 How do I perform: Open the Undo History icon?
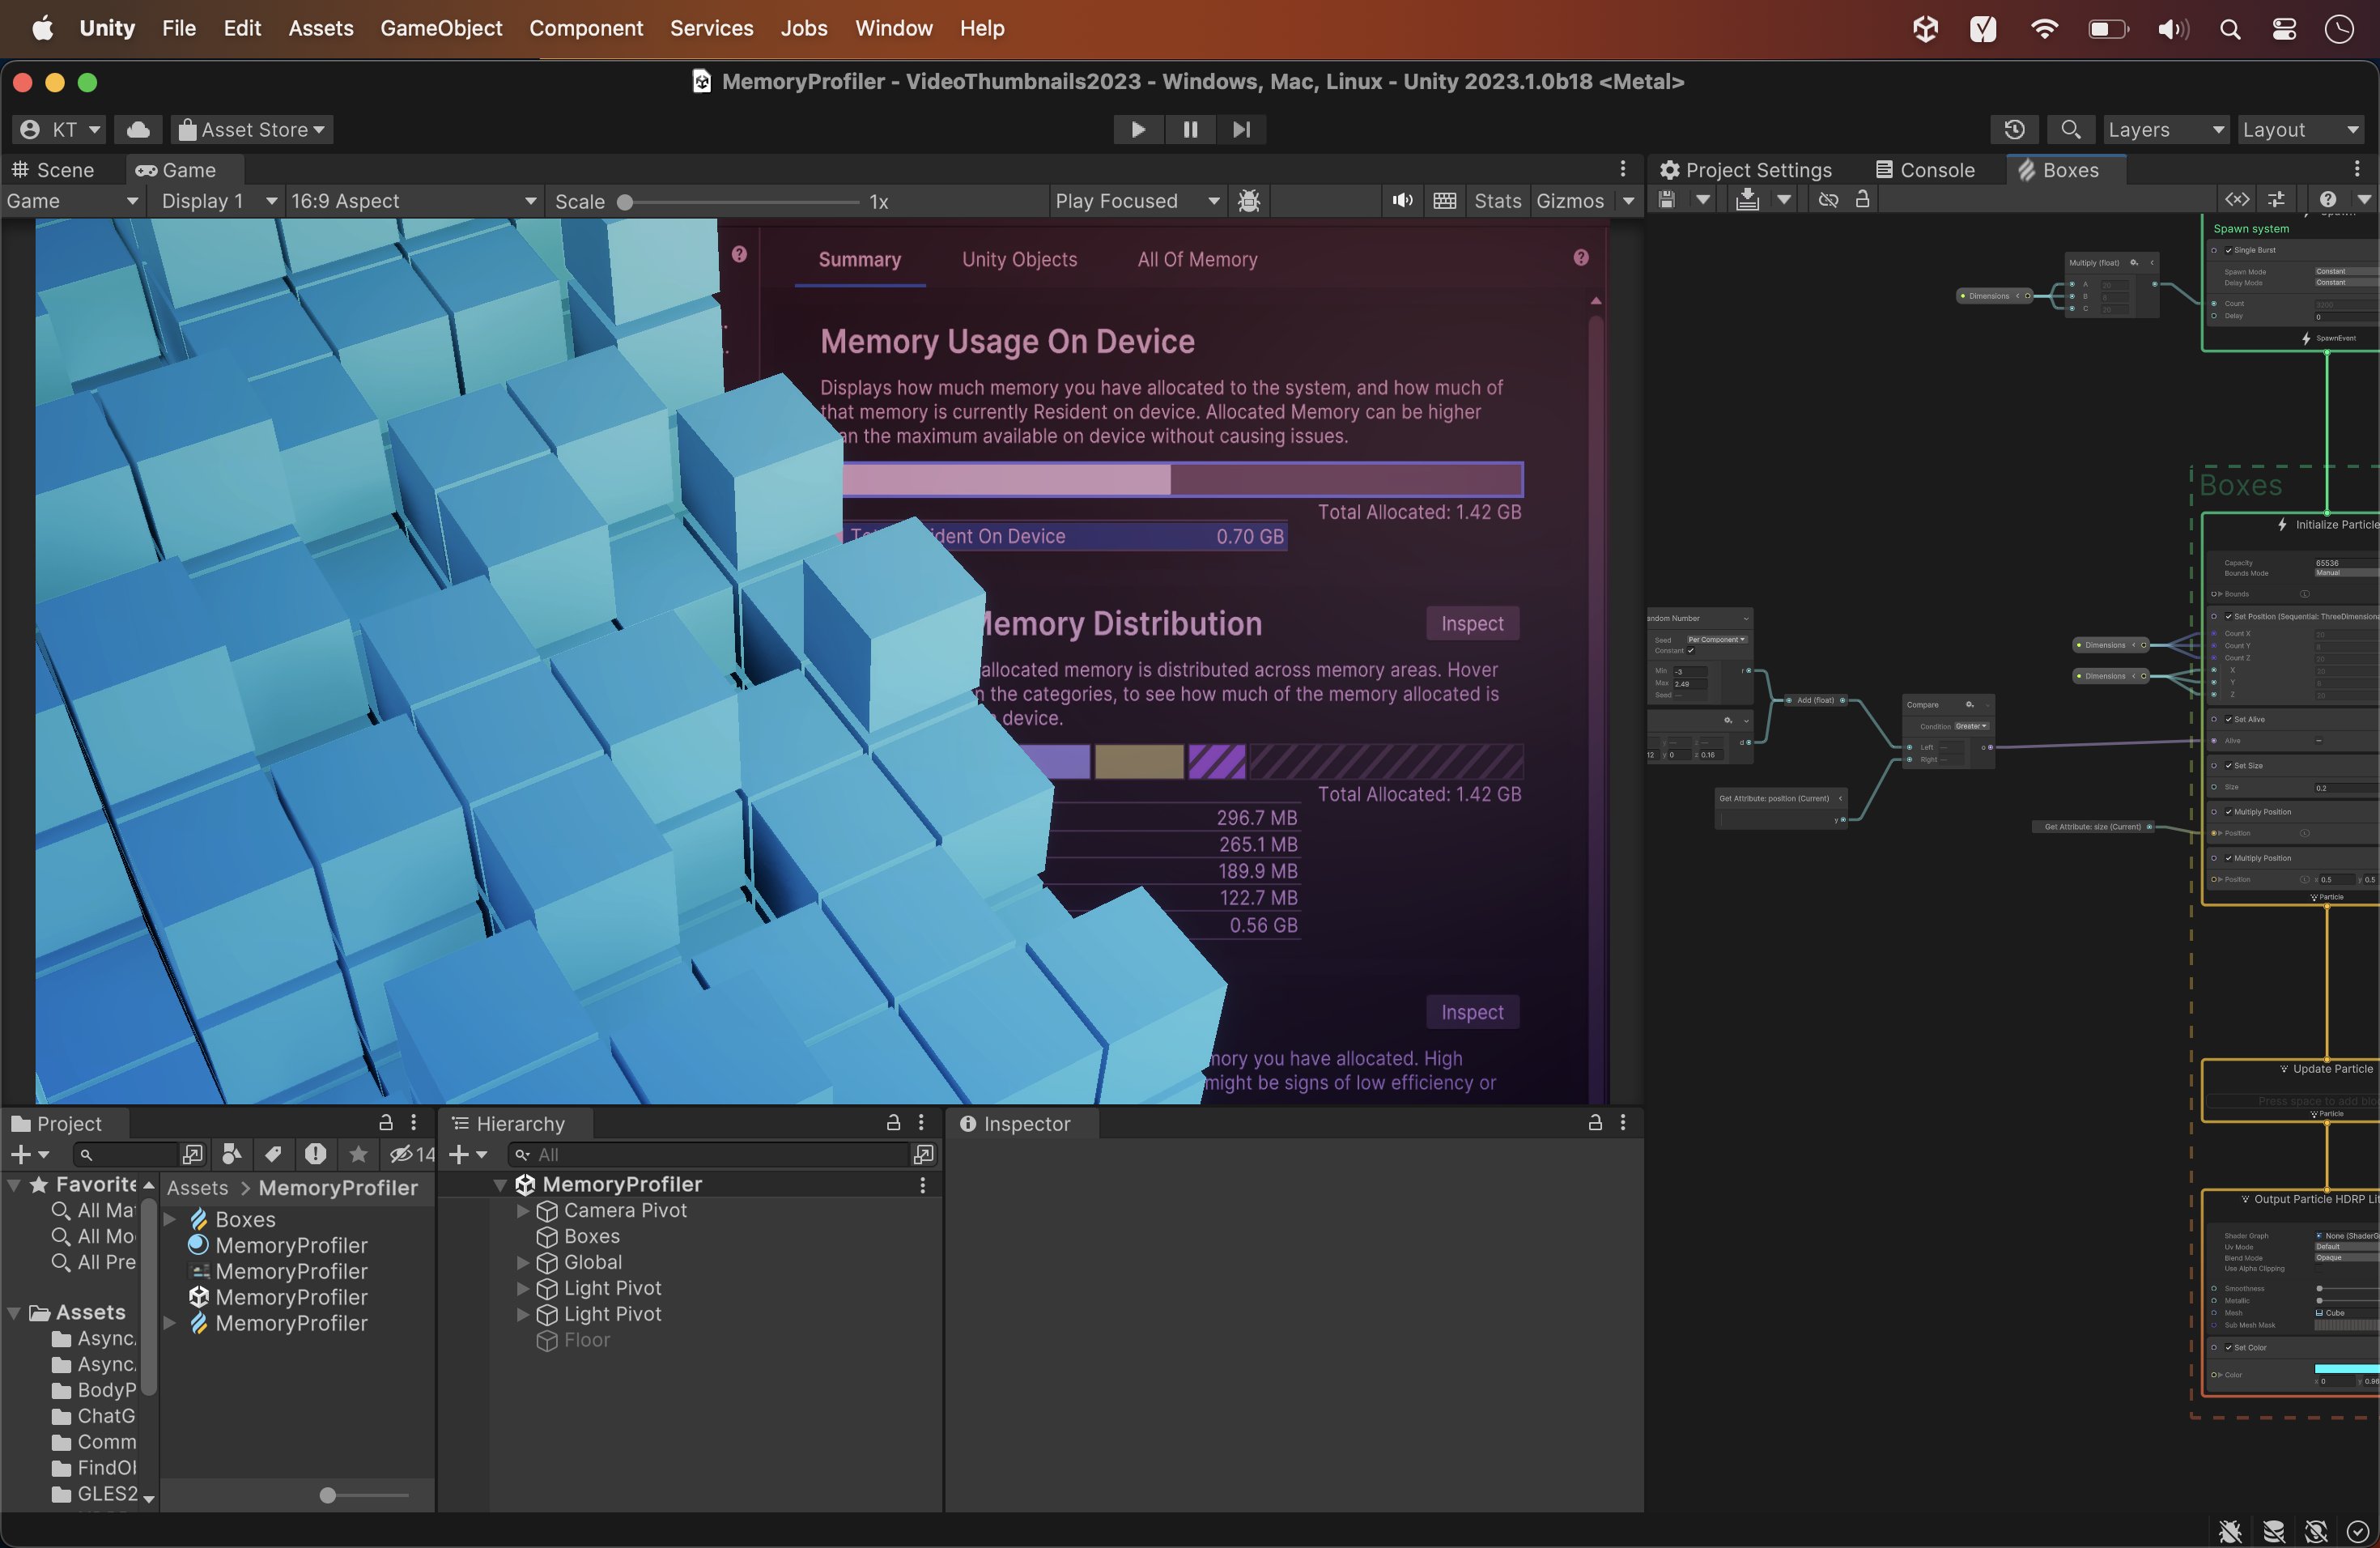(x=2014, y=129)
